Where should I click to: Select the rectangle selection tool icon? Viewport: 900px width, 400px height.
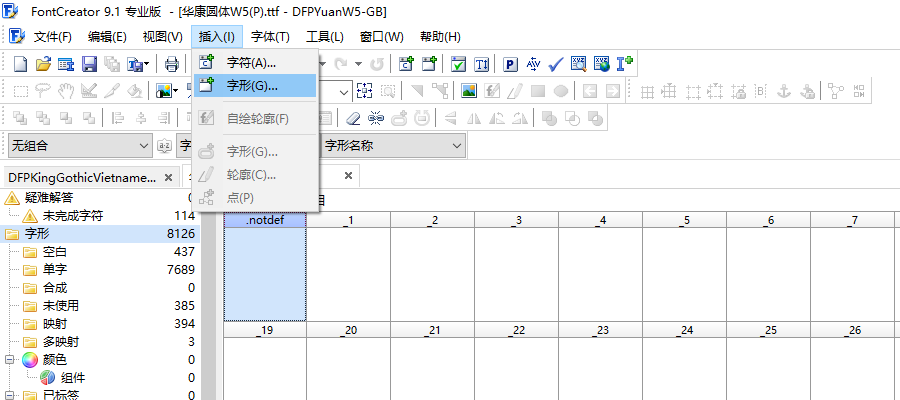pyautogui.click(x=21, y=91)
